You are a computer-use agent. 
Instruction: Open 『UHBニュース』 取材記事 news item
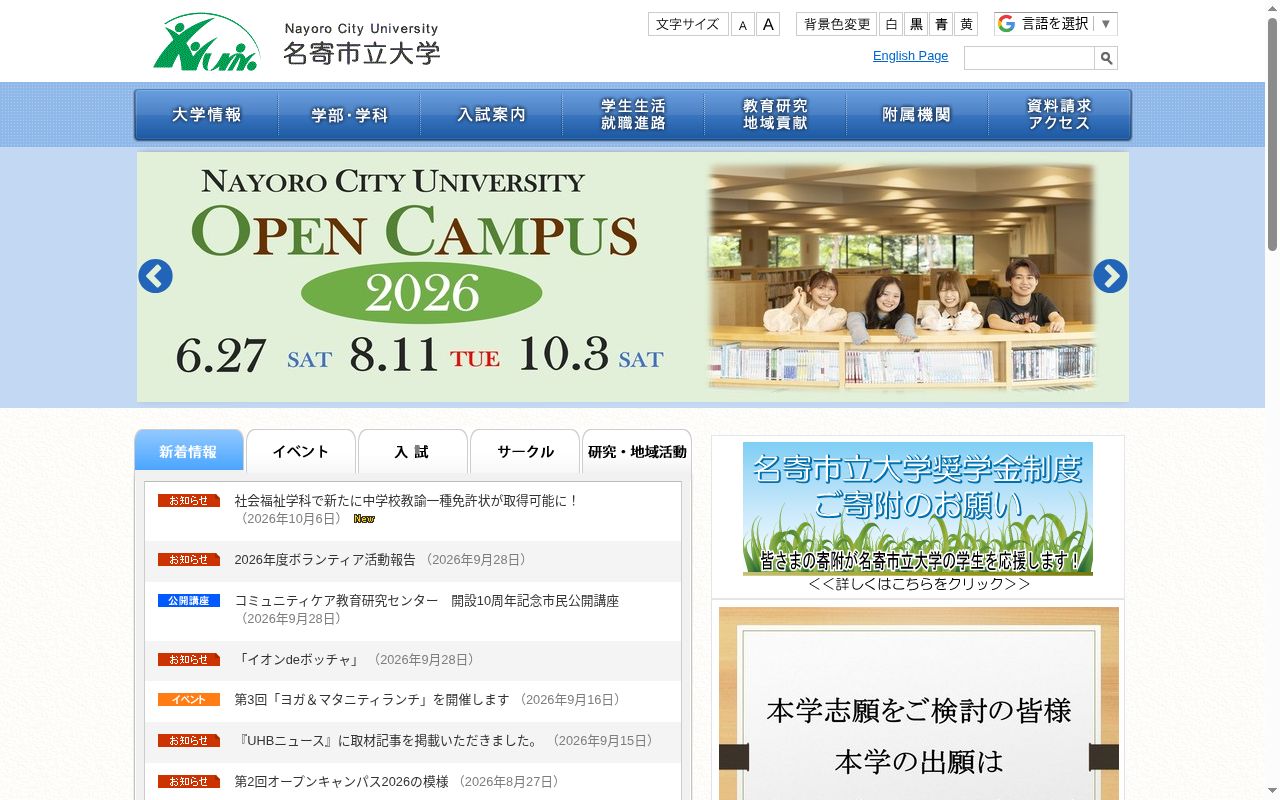click(390, 741)
